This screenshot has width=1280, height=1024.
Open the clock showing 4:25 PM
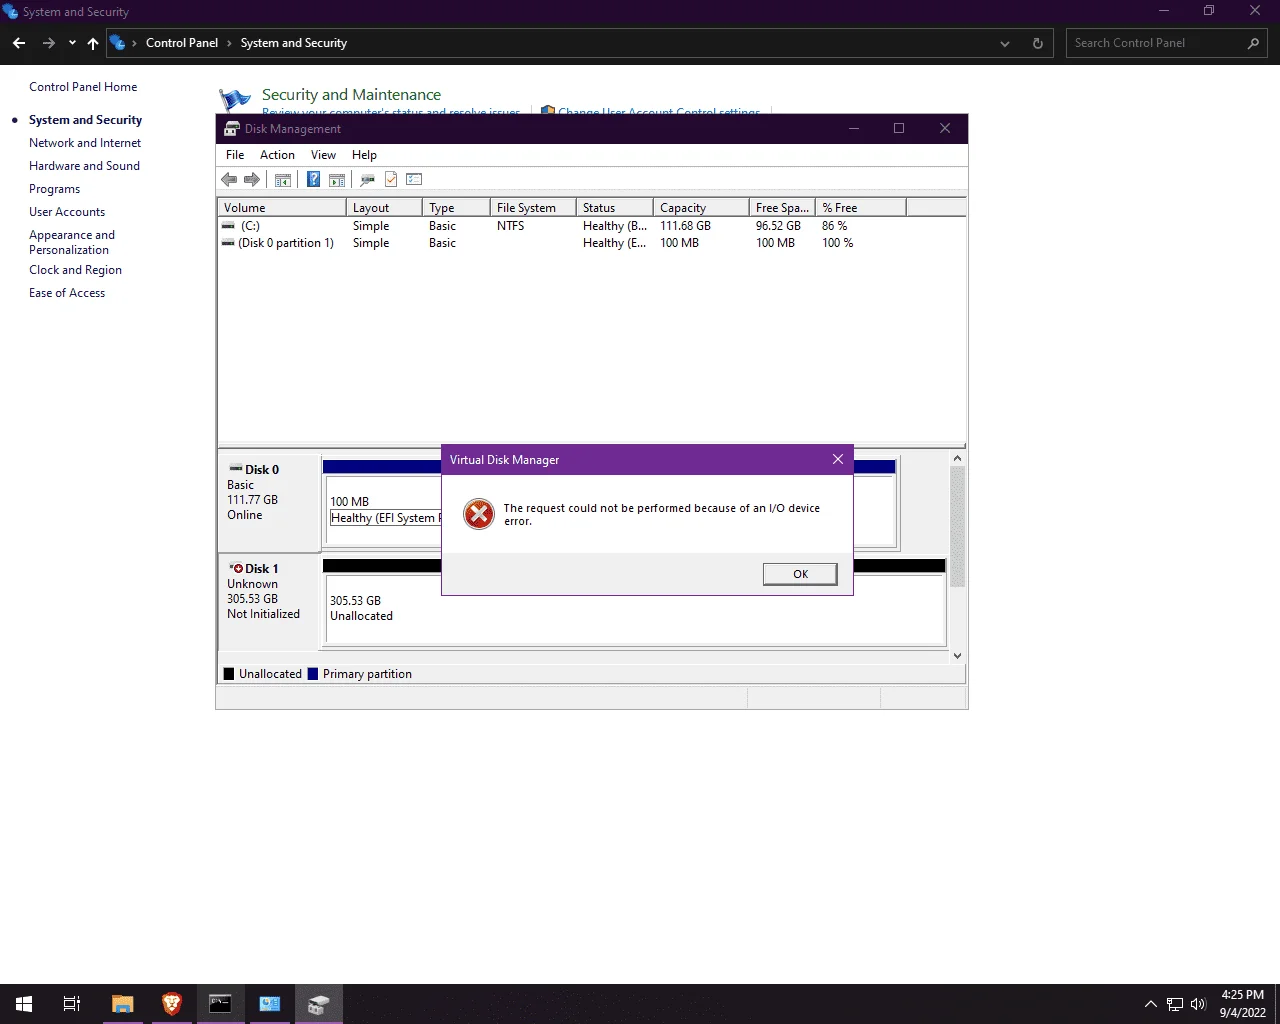[1242, 1004]
